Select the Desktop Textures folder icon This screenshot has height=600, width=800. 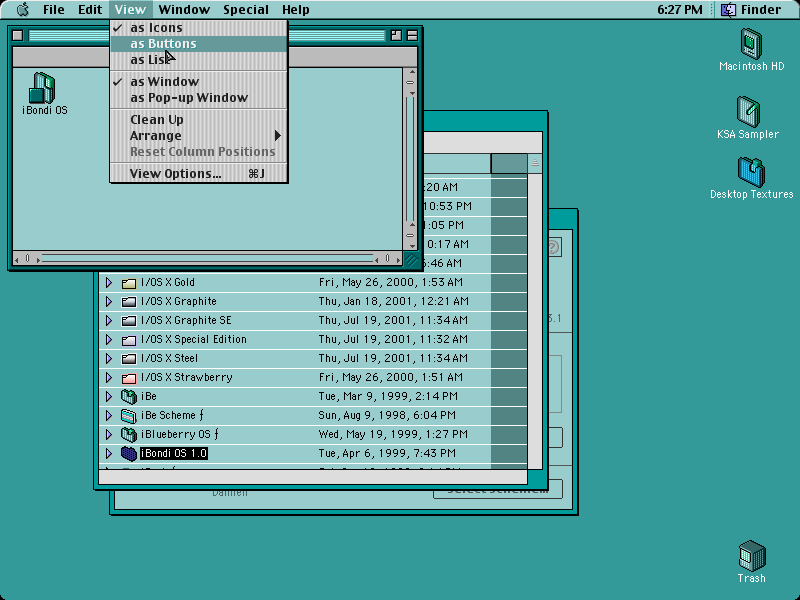pyautogui.click(x=751, y=171)
